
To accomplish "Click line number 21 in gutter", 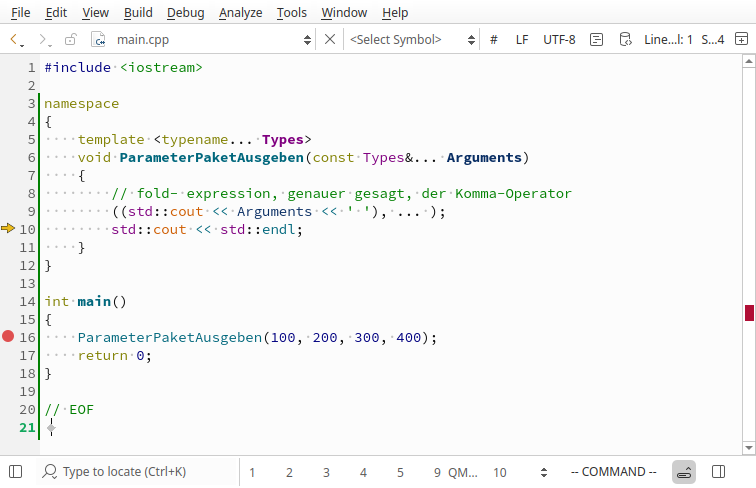I will [x=27, y=428].
